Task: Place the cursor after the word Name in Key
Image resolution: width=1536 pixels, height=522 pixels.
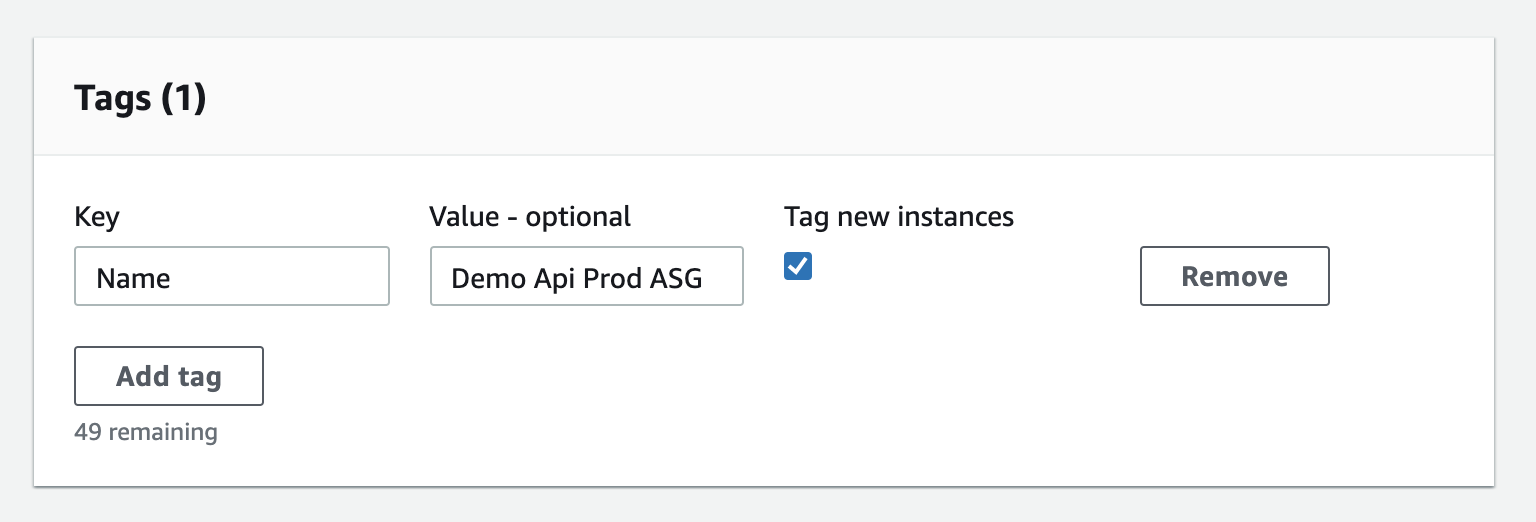Action: click(172, 278)
